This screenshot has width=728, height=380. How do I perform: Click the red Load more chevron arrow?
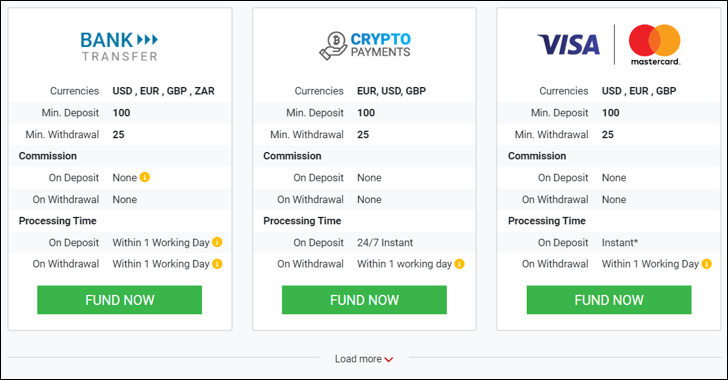click(389, 360)
